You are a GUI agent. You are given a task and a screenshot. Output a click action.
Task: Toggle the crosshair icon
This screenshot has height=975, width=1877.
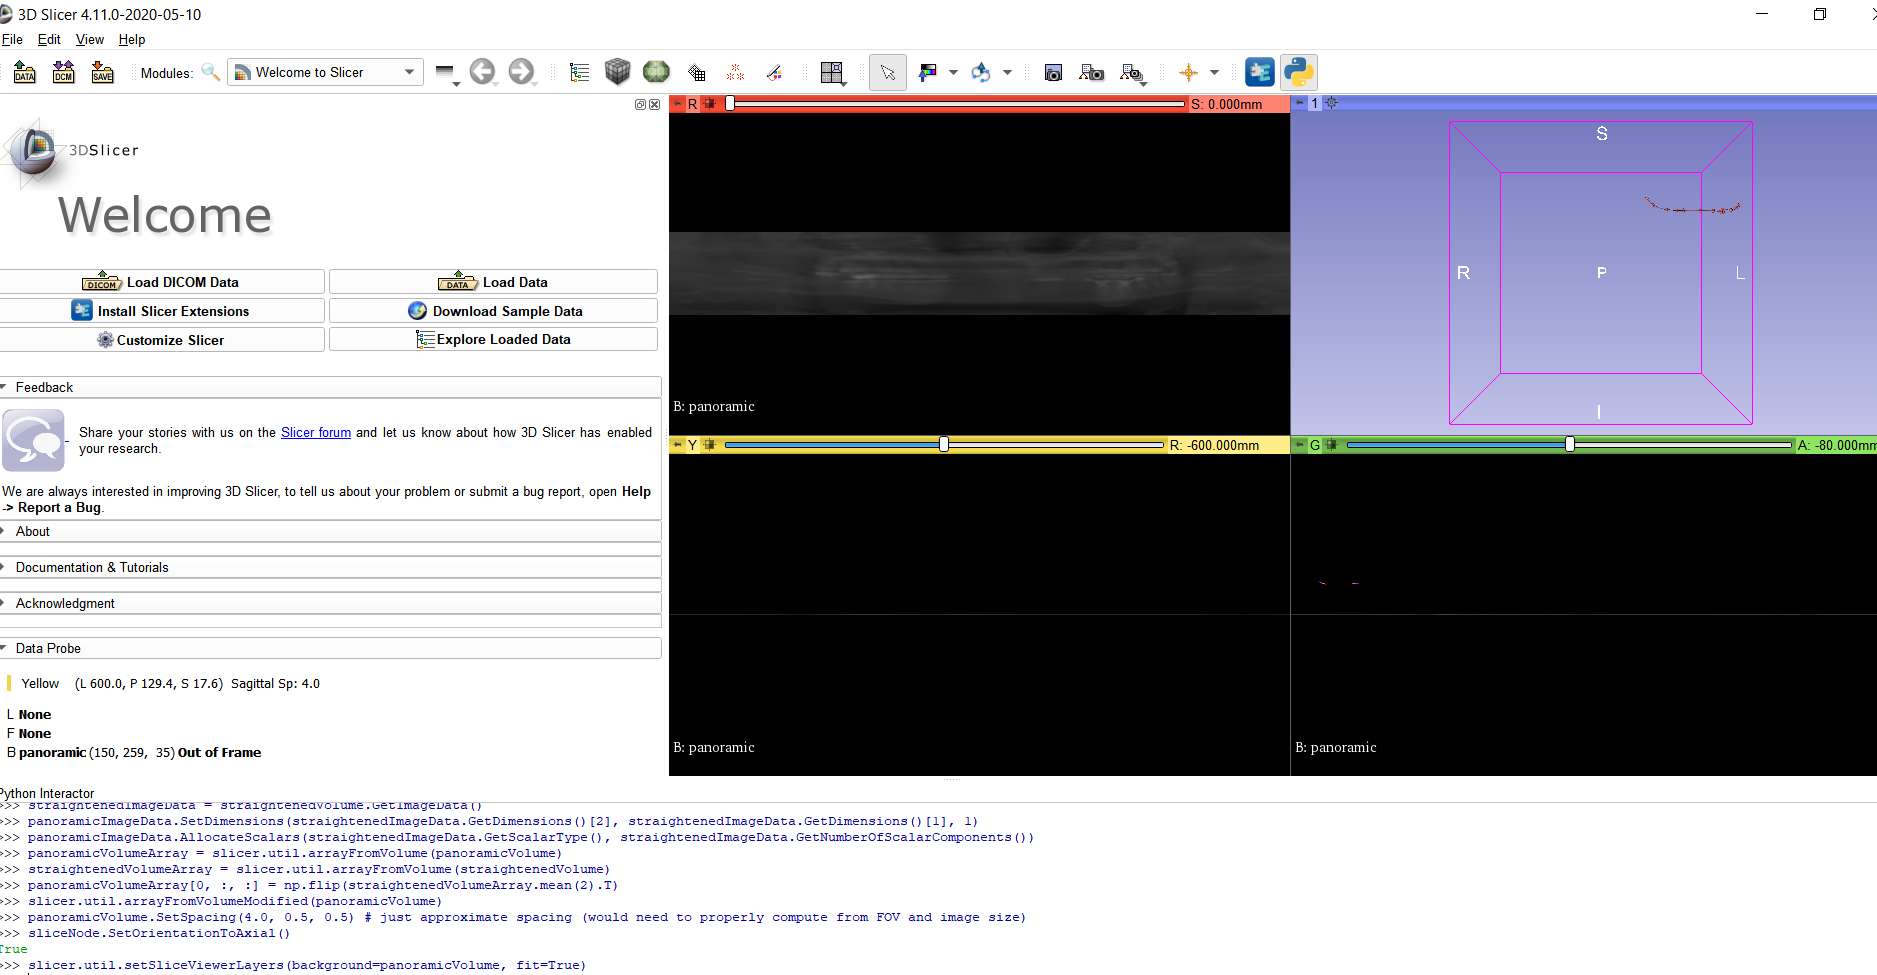(1189, 72)
